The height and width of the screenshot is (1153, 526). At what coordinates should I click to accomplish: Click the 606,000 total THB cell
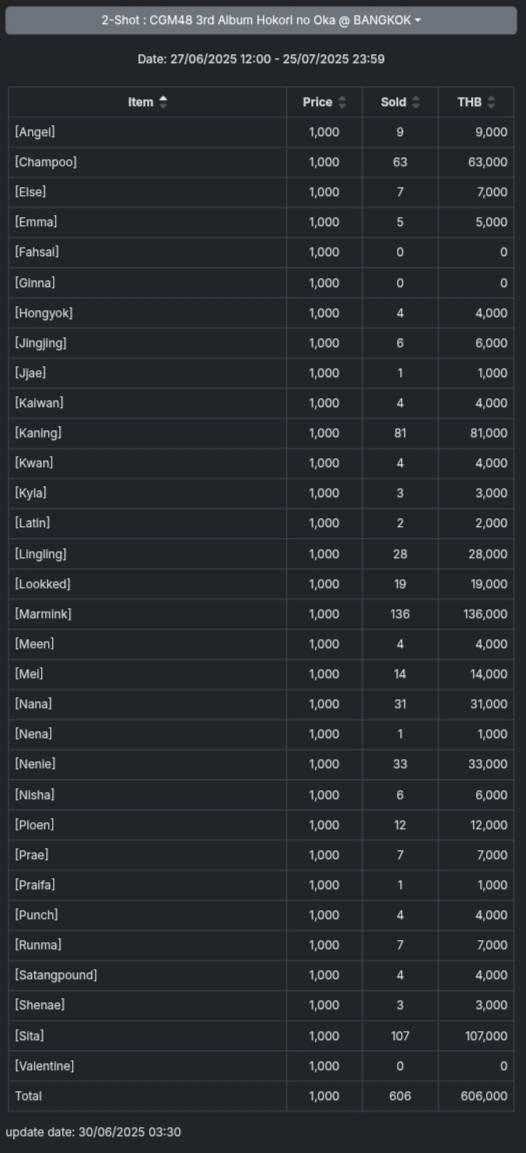tap(476, 1096)
